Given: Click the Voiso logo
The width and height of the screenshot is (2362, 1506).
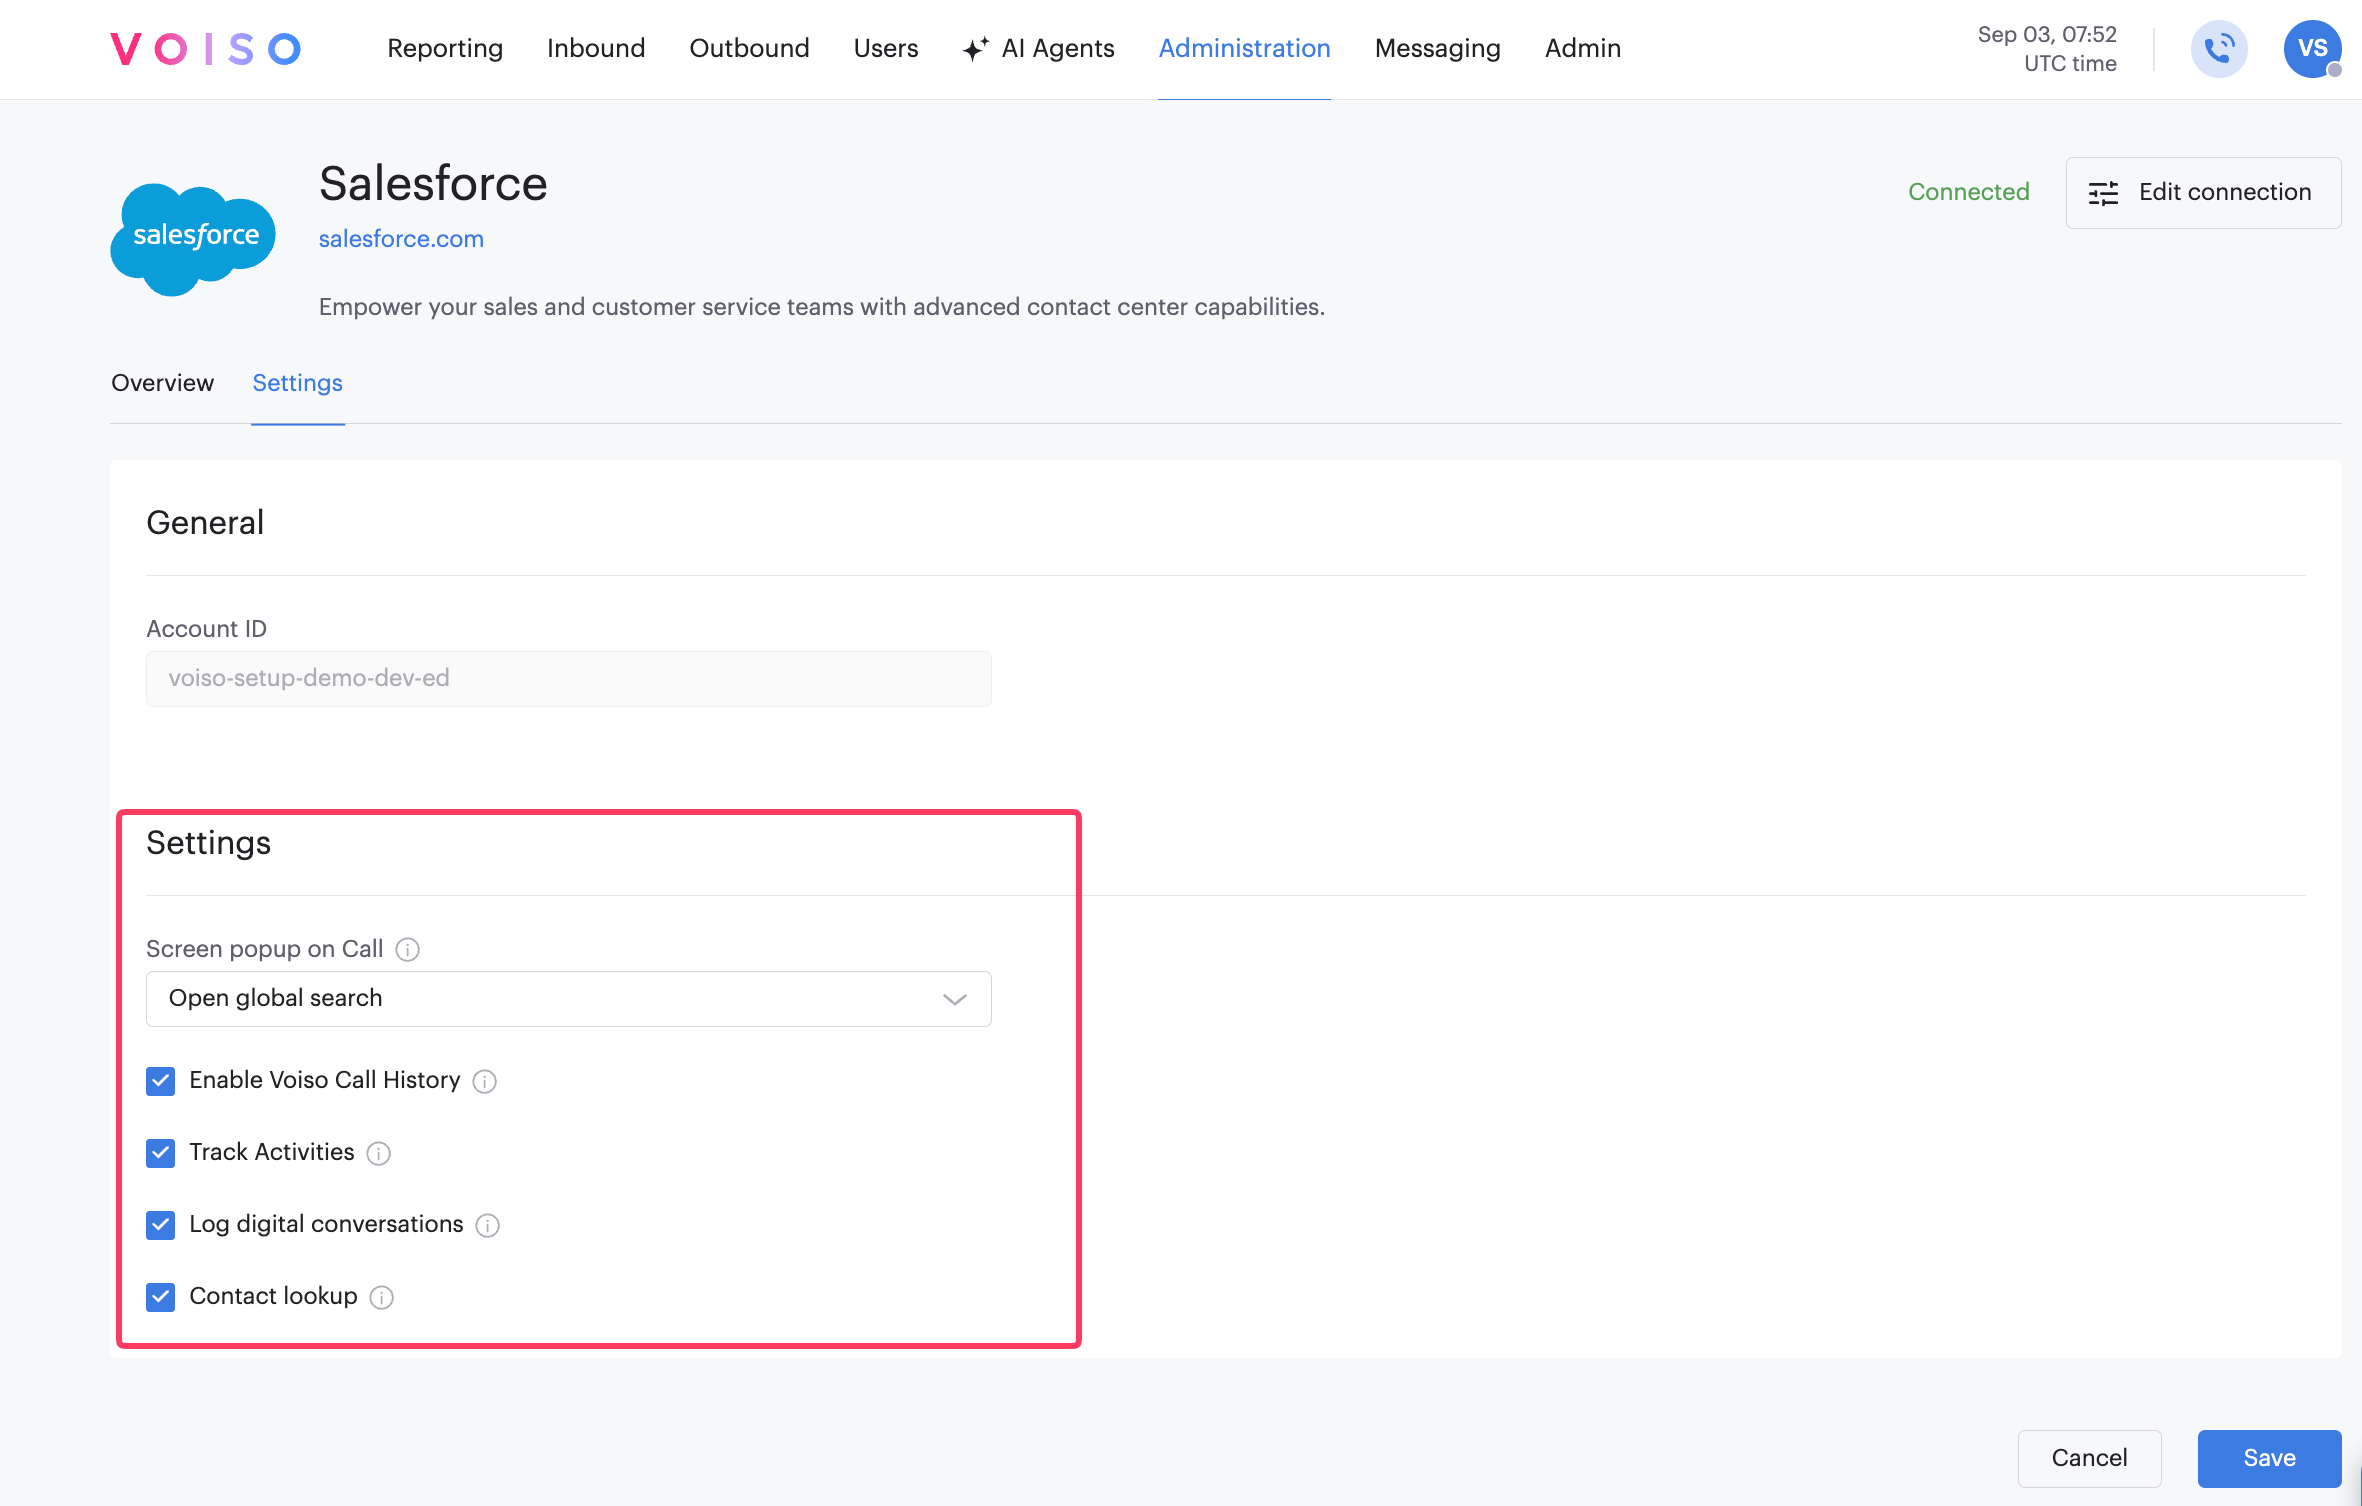Looking at the screenshot, I should point(206,48).
